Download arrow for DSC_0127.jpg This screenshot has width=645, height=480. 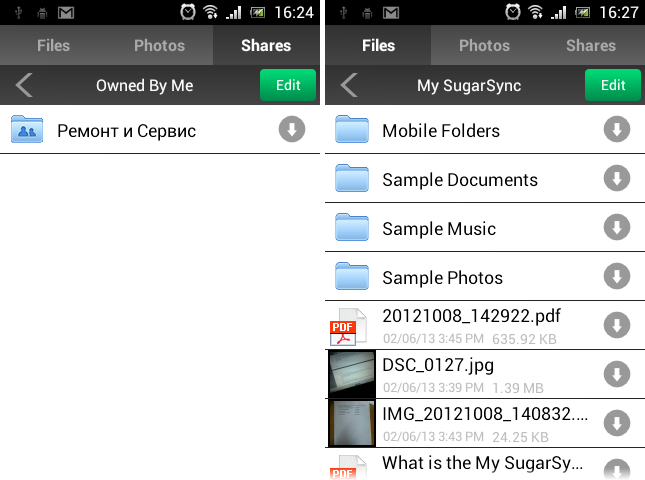click(x=617, y=374)
